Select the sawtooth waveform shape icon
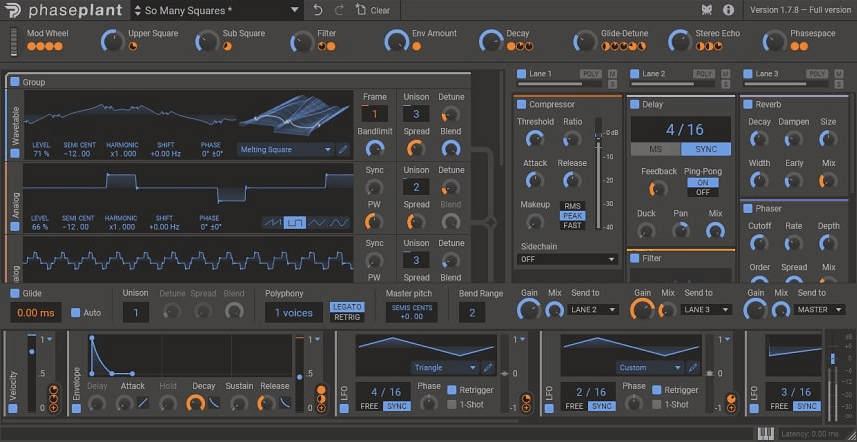The image size is (857, 442). pos(273,222)
